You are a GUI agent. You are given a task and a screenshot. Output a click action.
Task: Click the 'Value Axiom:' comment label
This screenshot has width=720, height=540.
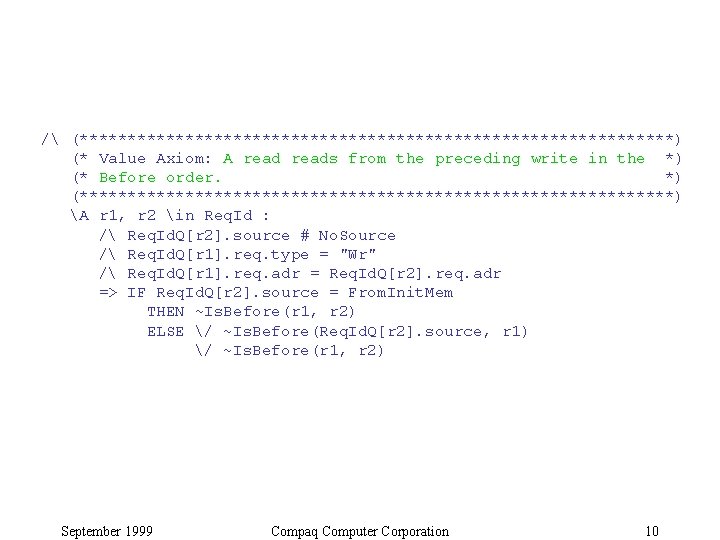click(155, 159)
